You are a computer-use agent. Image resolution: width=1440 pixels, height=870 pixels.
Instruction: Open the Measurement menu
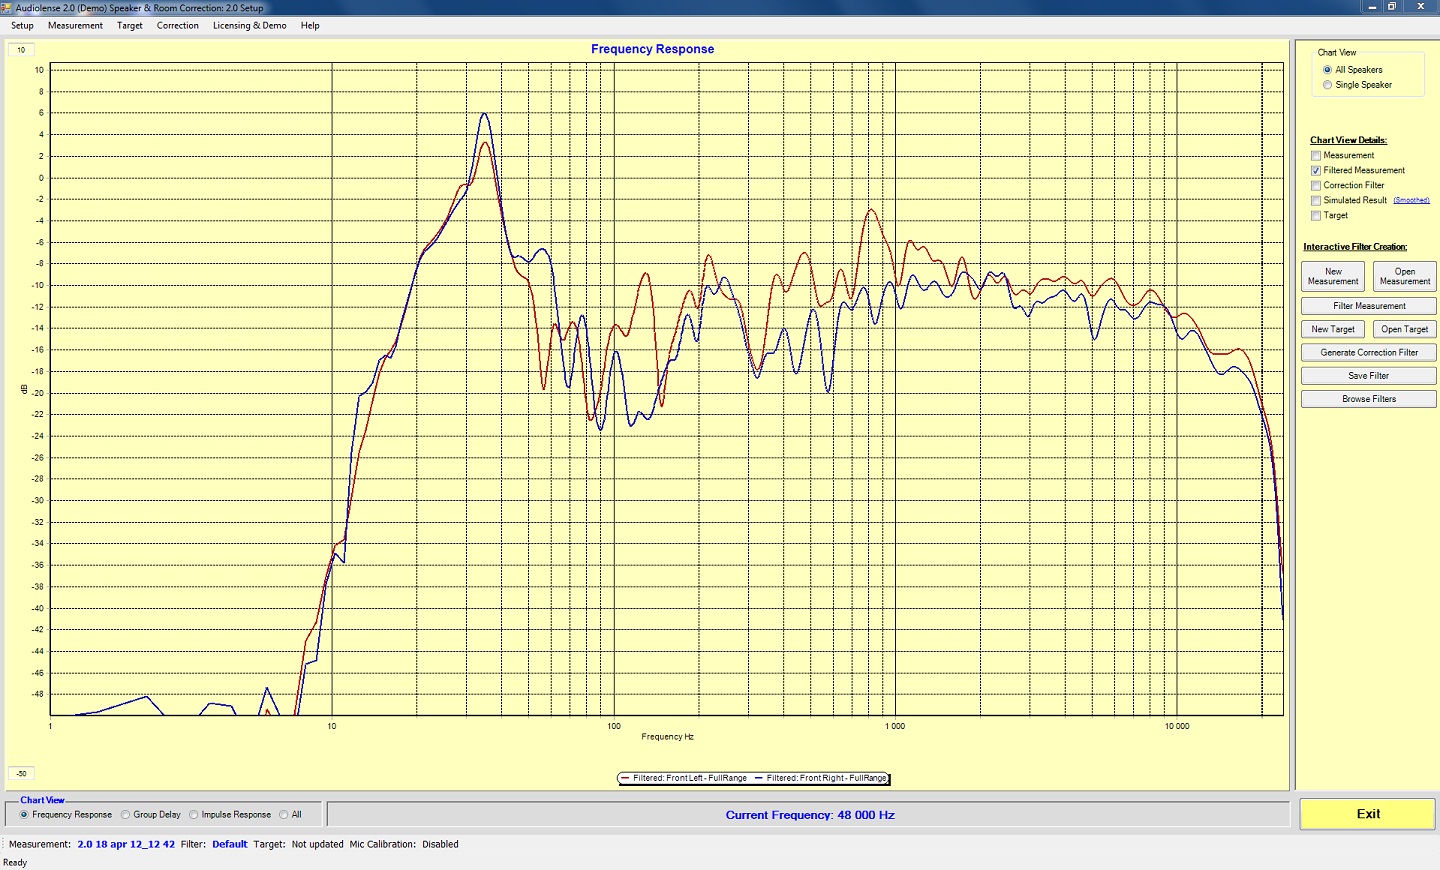(75, 26)
